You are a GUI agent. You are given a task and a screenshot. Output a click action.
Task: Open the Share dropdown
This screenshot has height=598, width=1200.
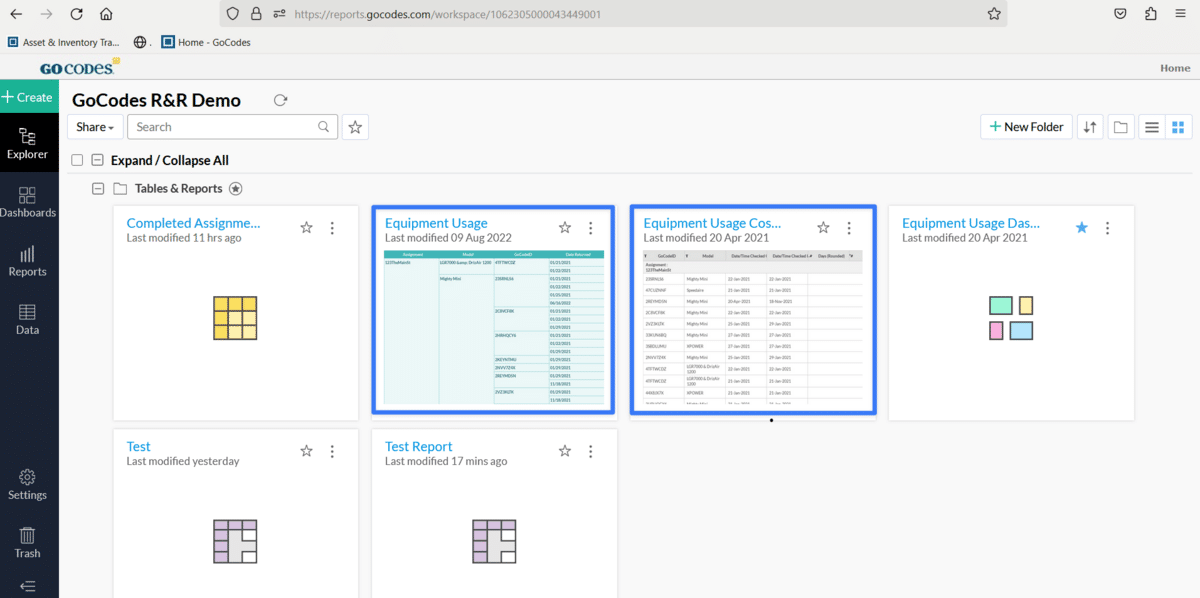[x=95, y=127]
